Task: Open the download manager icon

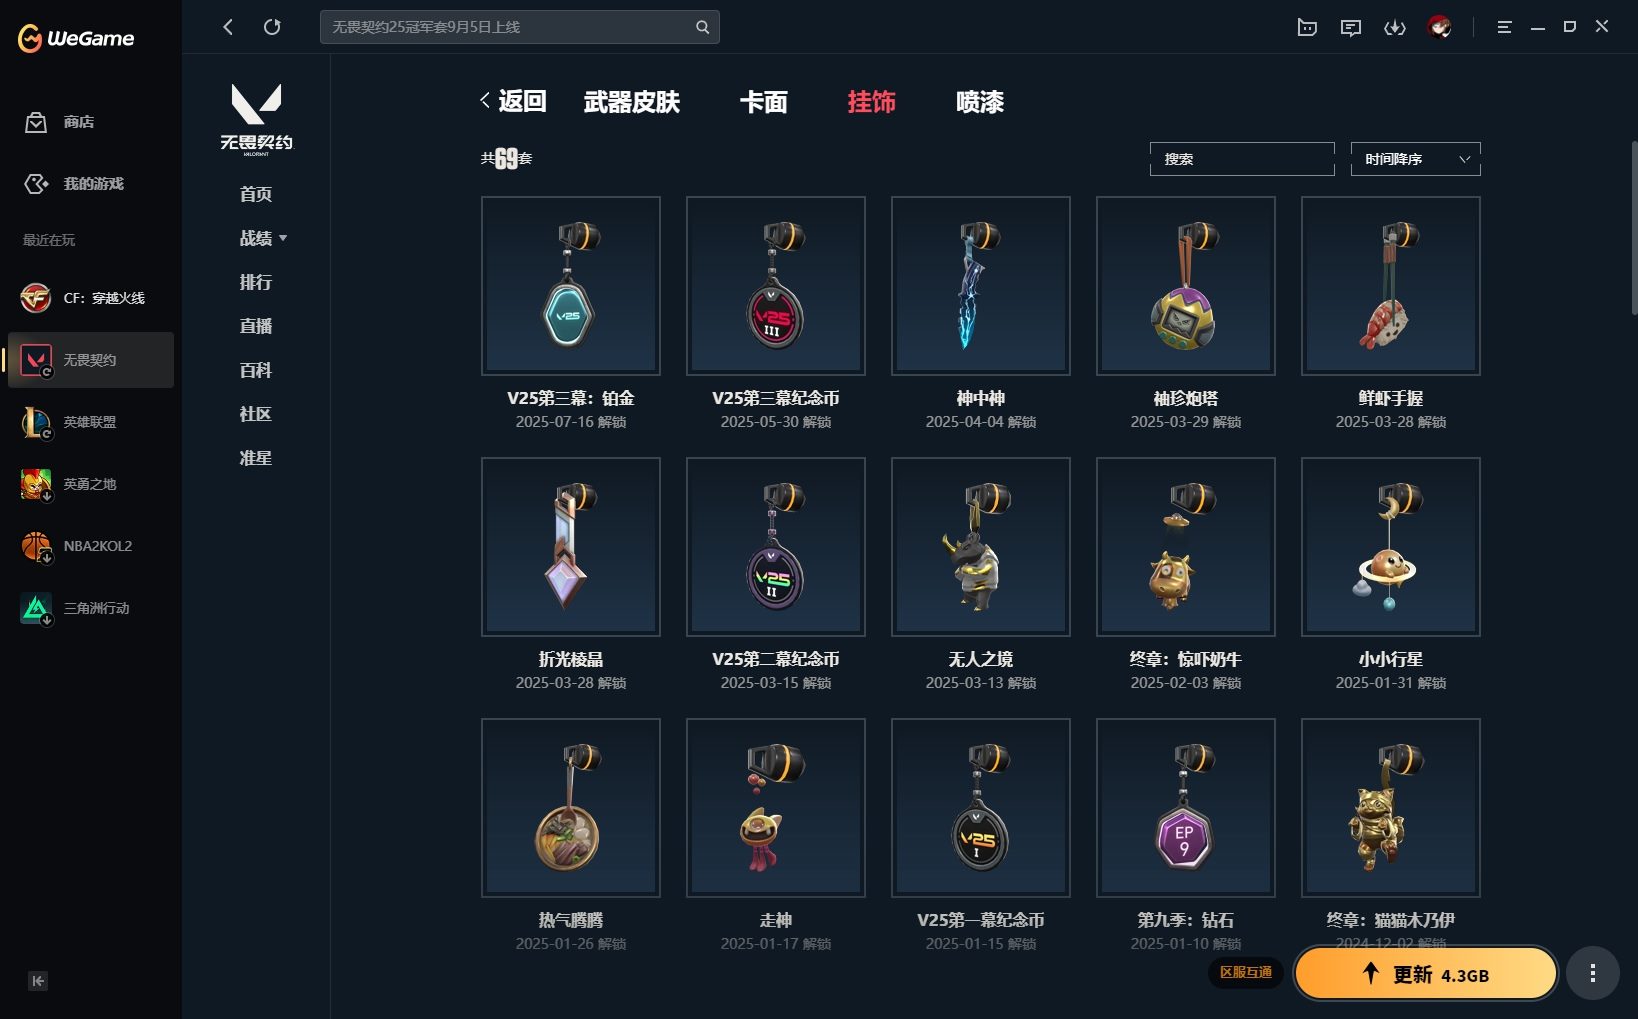Action: [x=1395, y=27]
